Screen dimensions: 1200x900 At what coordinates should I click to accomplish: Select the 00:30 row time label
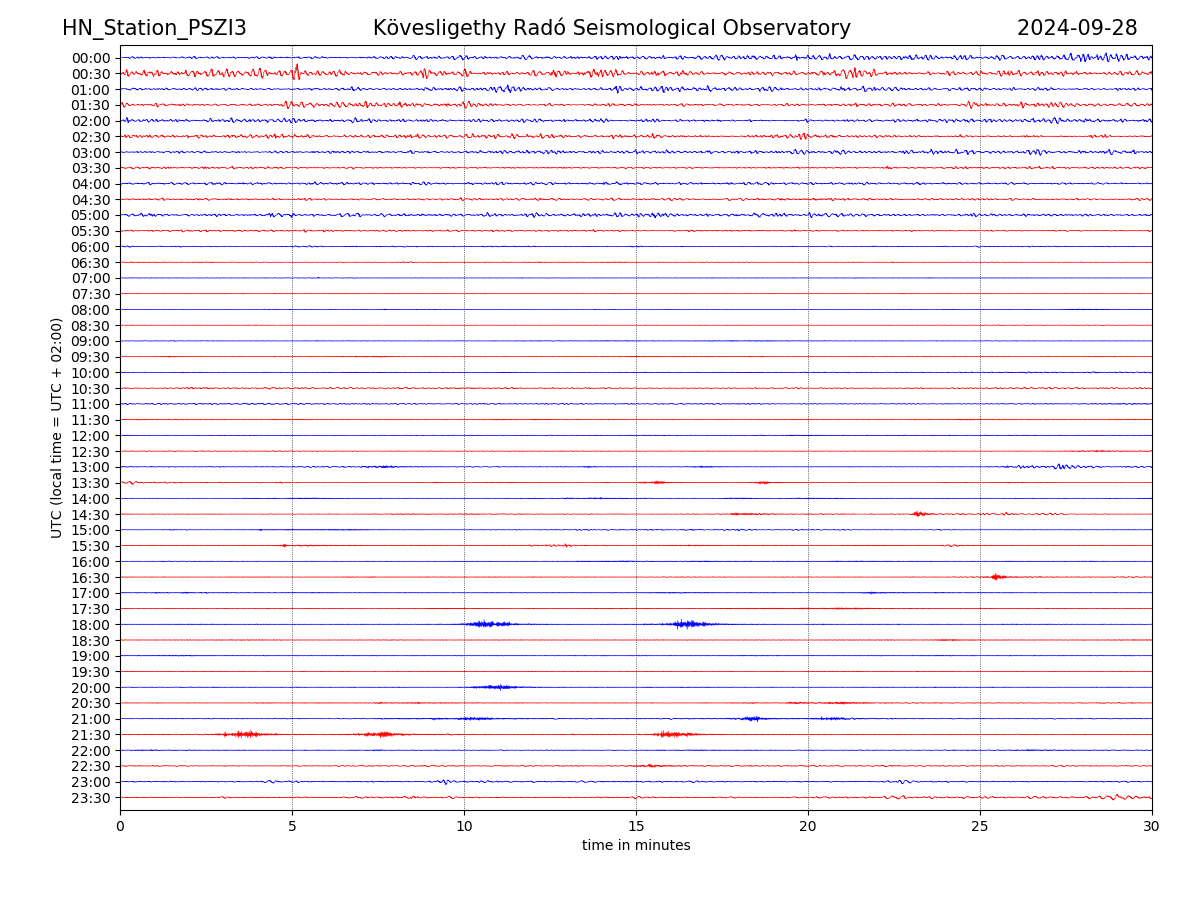coord(90,74)
